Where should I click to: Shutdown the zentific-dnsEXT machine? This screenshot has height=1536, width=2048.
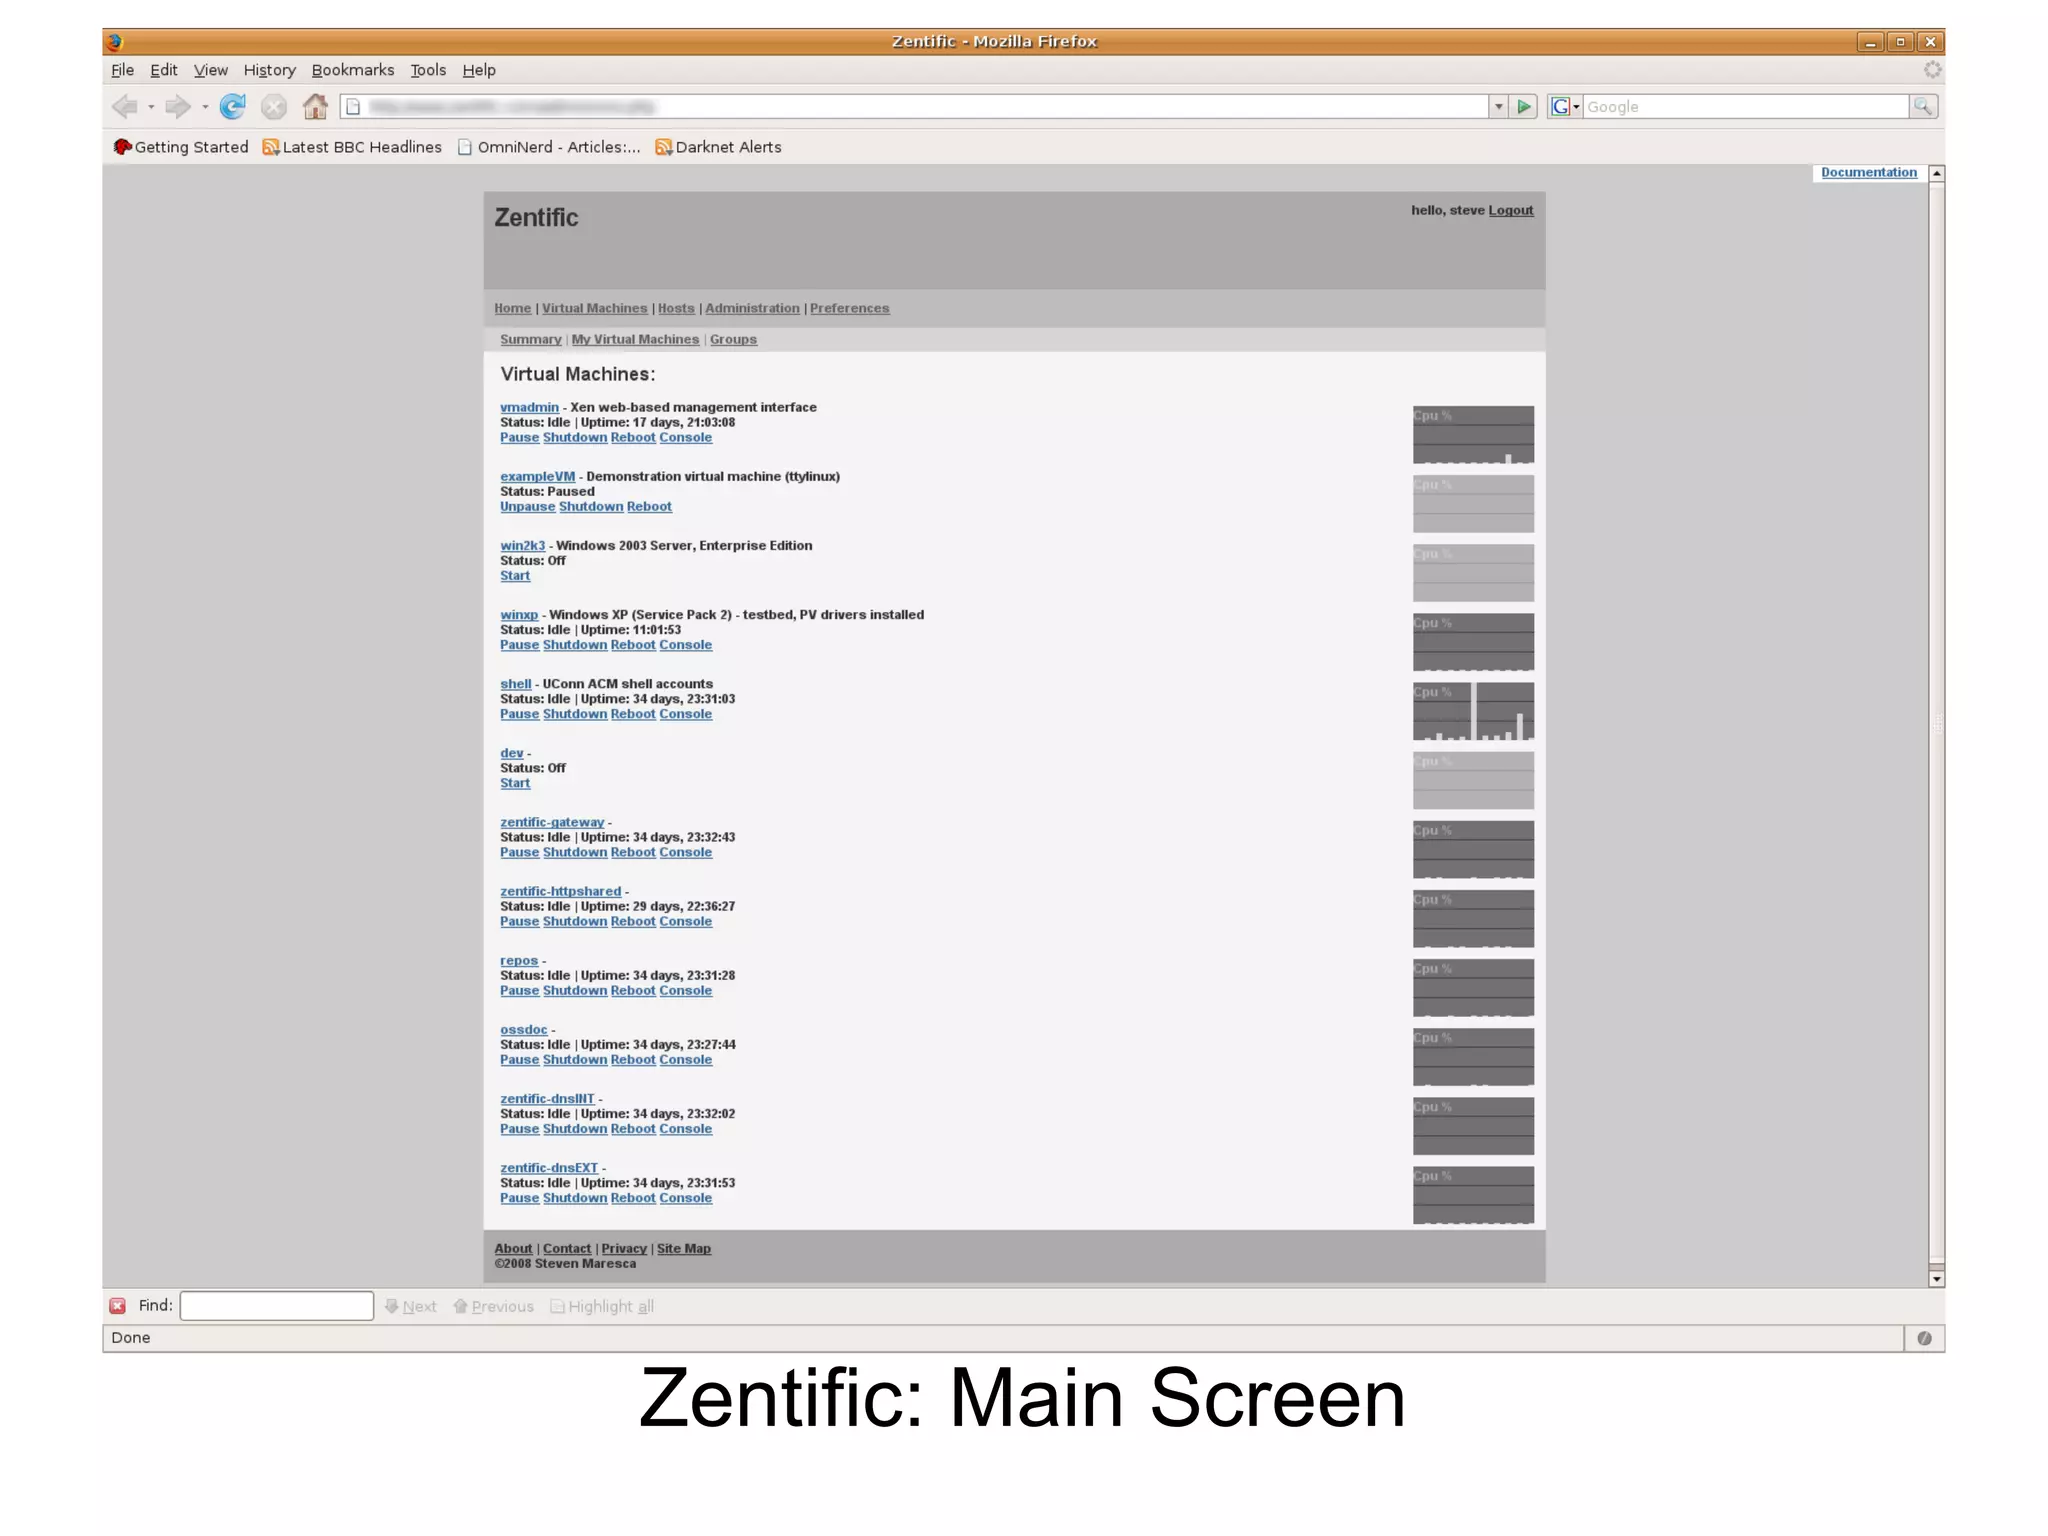[x=575, y=1197]
